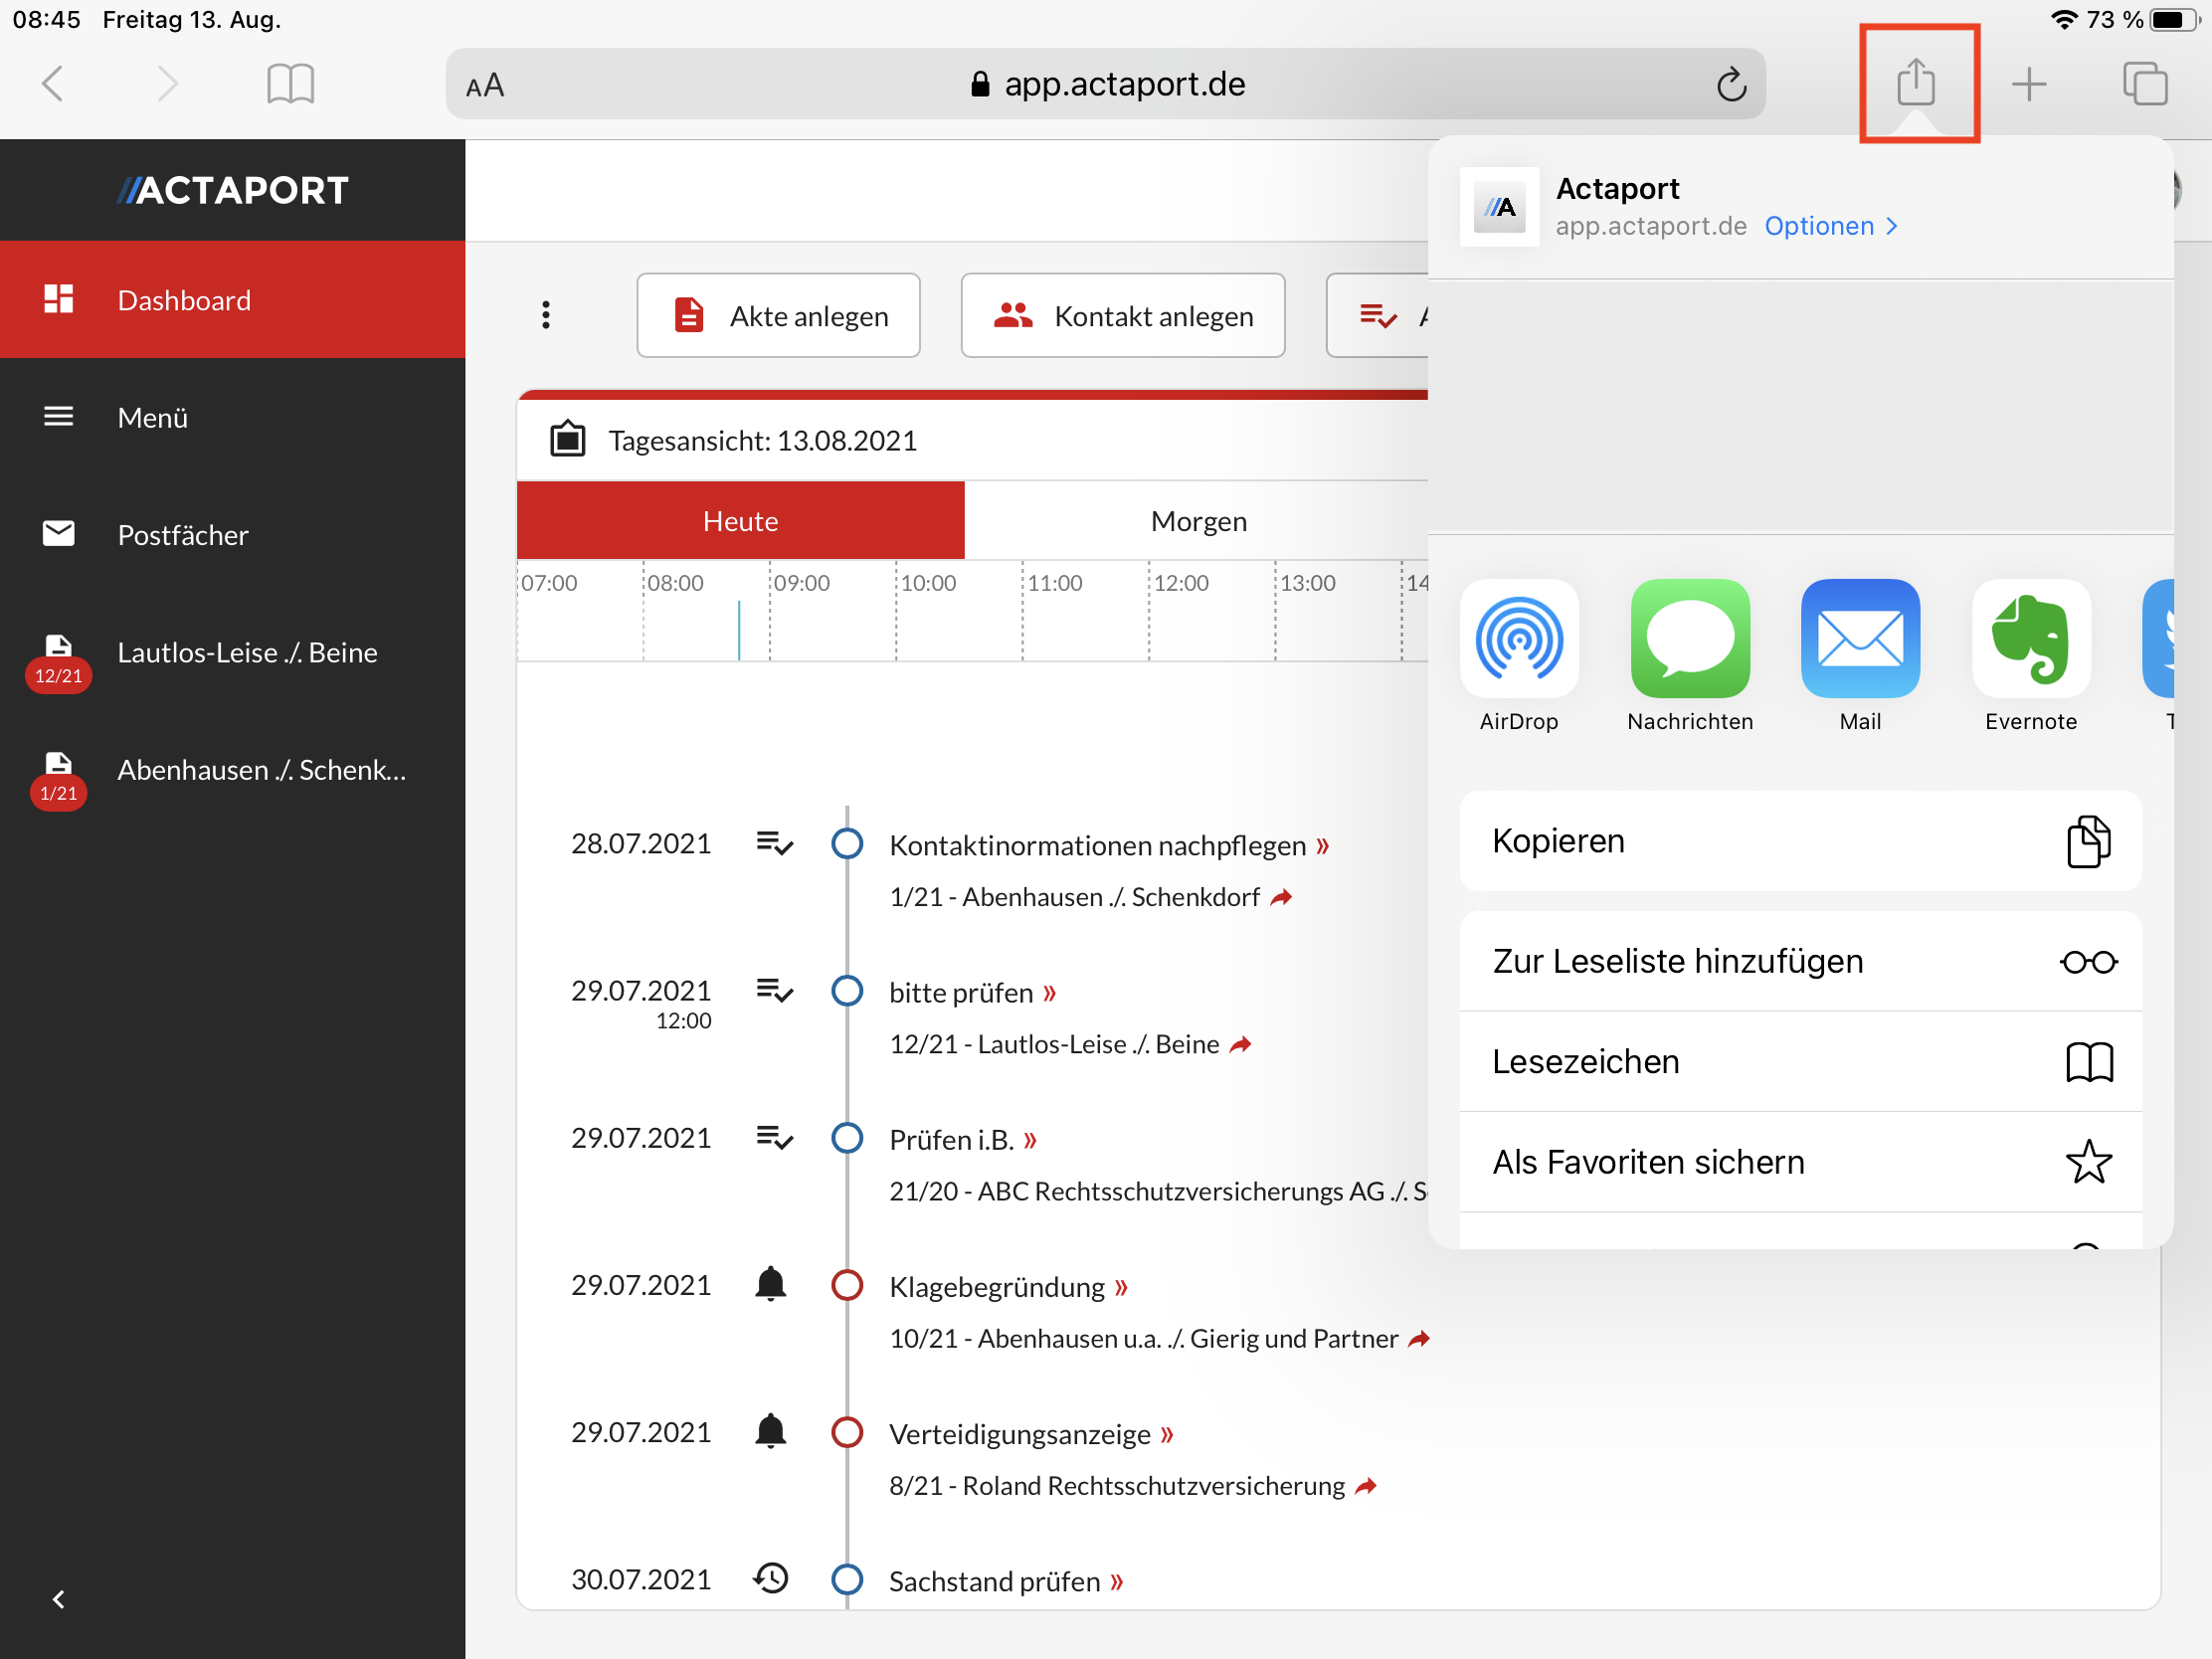Tap the battery status indicator
This screenshot has height=1659, width=2212.
pyautogui.click(x=2174, y=20)
